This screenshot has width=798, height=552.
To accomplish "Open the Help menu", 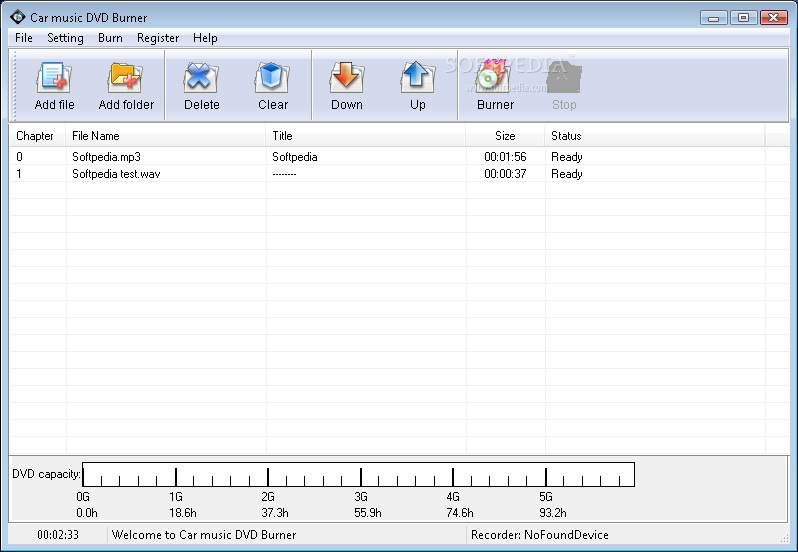I will [205, 38].
